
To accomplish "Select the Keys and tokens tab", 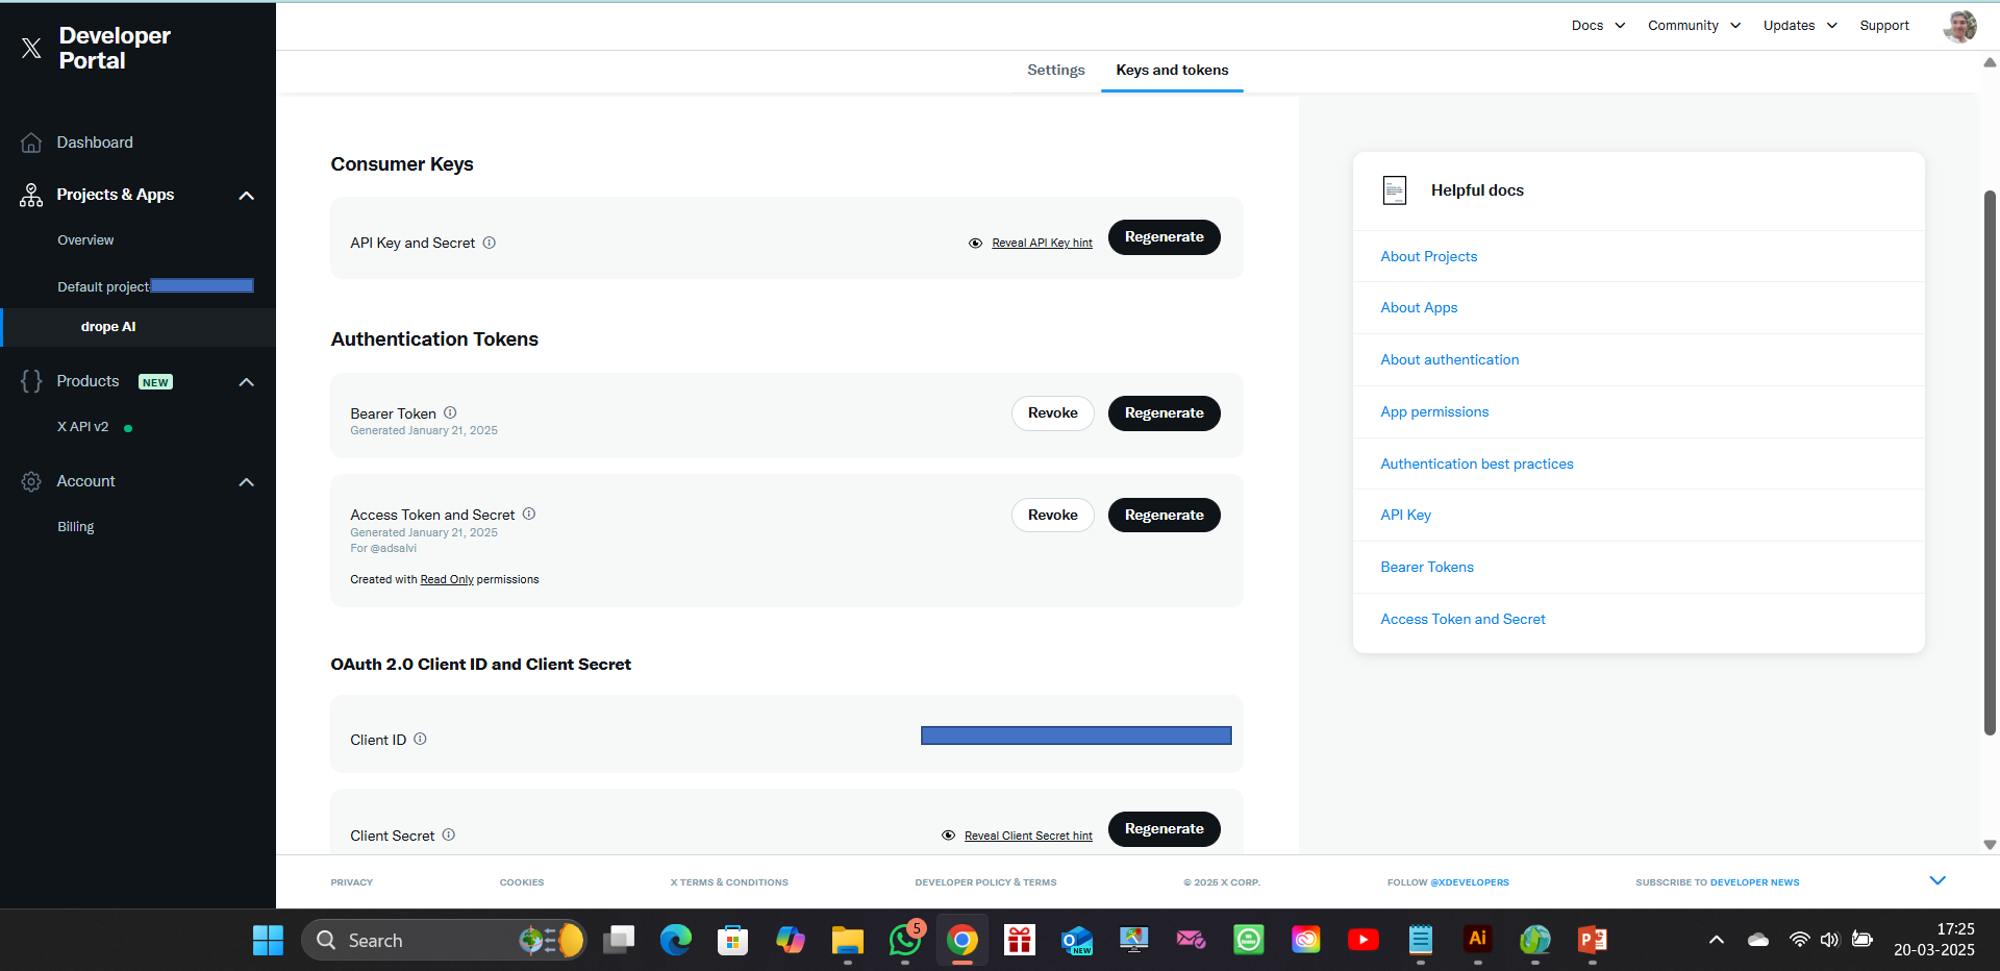I will pyautogui.click(x=1172, y=70).
